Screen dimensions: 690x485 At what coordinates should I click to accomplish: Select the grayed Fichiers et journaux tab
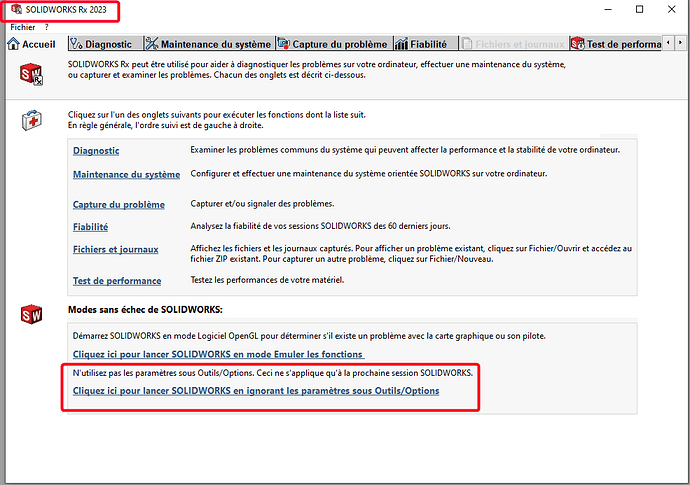516,44
